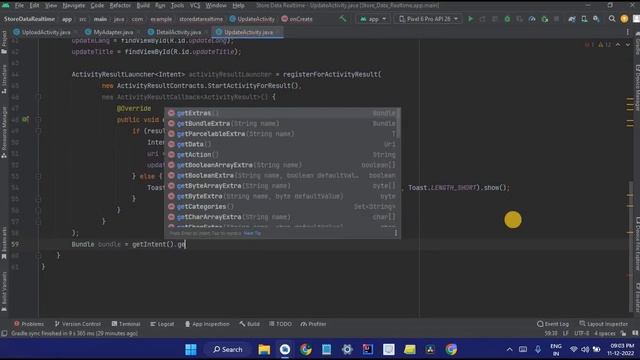640x360 pixels.
Task: Open Device Manager toolbar icon
Action: [584, 19]
